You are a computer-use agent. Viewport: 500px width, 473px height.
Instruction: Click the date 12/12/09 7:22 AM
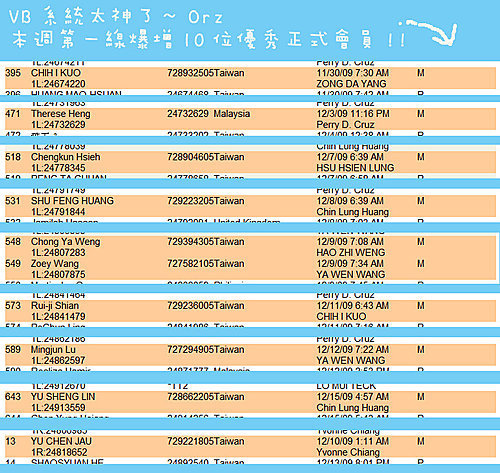click(353, 350)
